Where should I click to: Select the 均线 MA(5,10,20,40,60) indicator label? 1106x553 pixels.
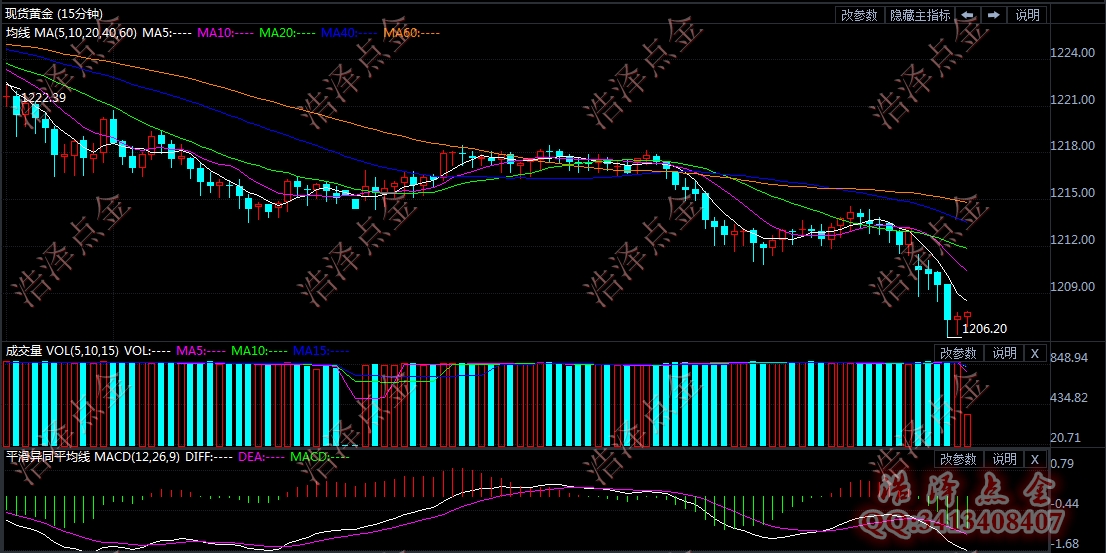tap(70, 33)
